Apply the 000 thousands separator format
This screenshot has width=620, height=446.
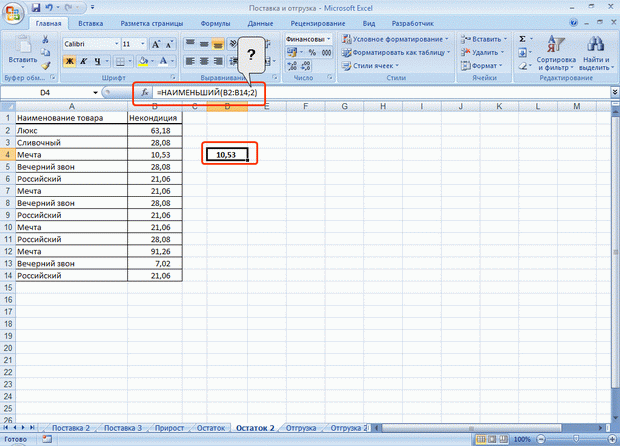[x=326, y=52]
